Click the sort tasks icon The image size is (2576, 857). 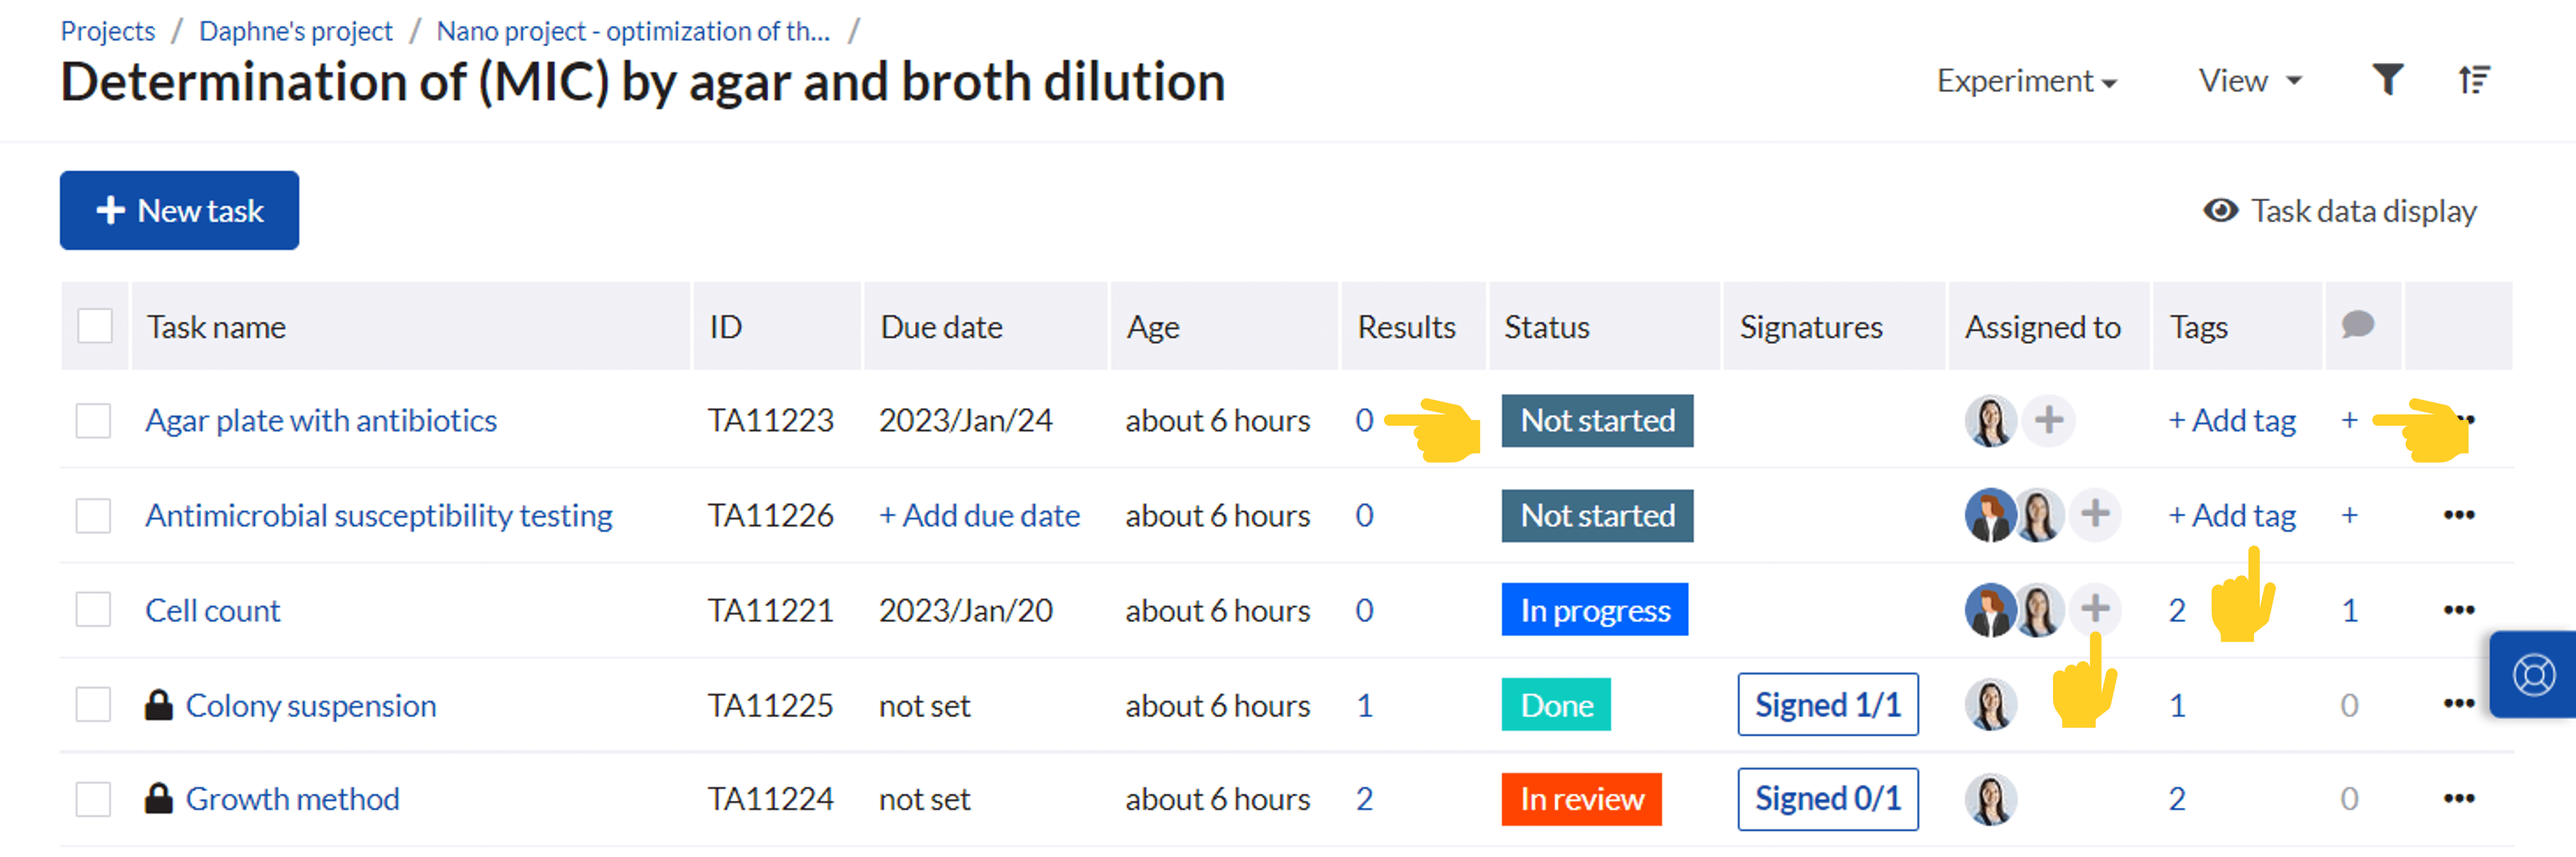click(2474, 79)
